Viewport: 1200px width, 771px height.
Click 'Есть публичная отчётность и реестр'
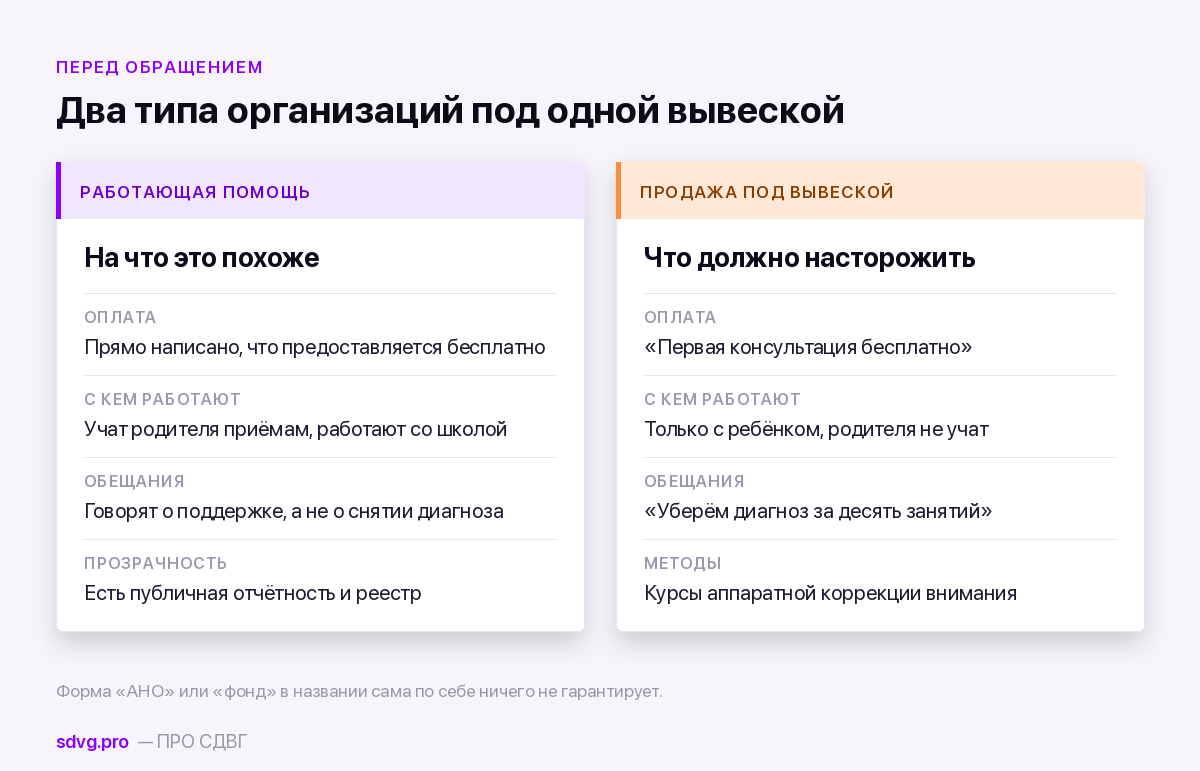(x=253, y=593)
